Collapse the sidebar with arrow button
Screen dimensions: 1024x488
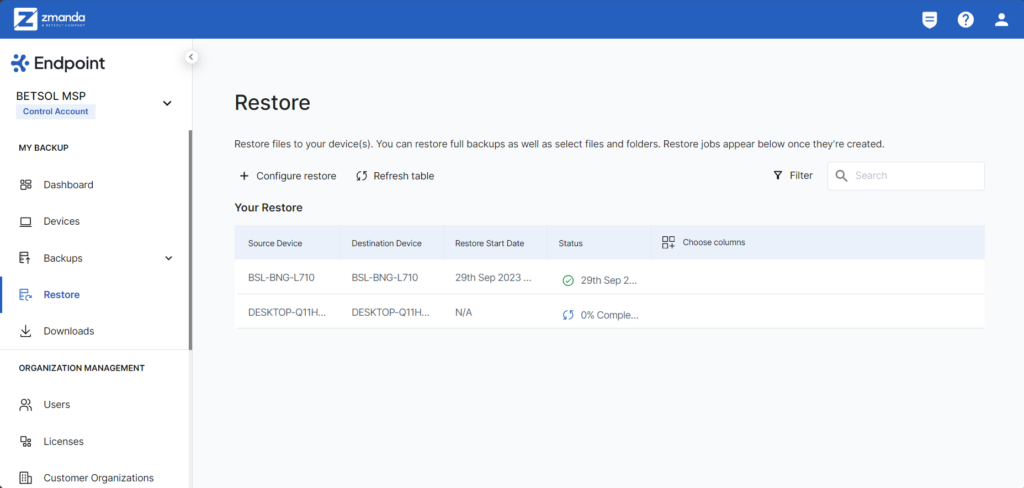191,57
